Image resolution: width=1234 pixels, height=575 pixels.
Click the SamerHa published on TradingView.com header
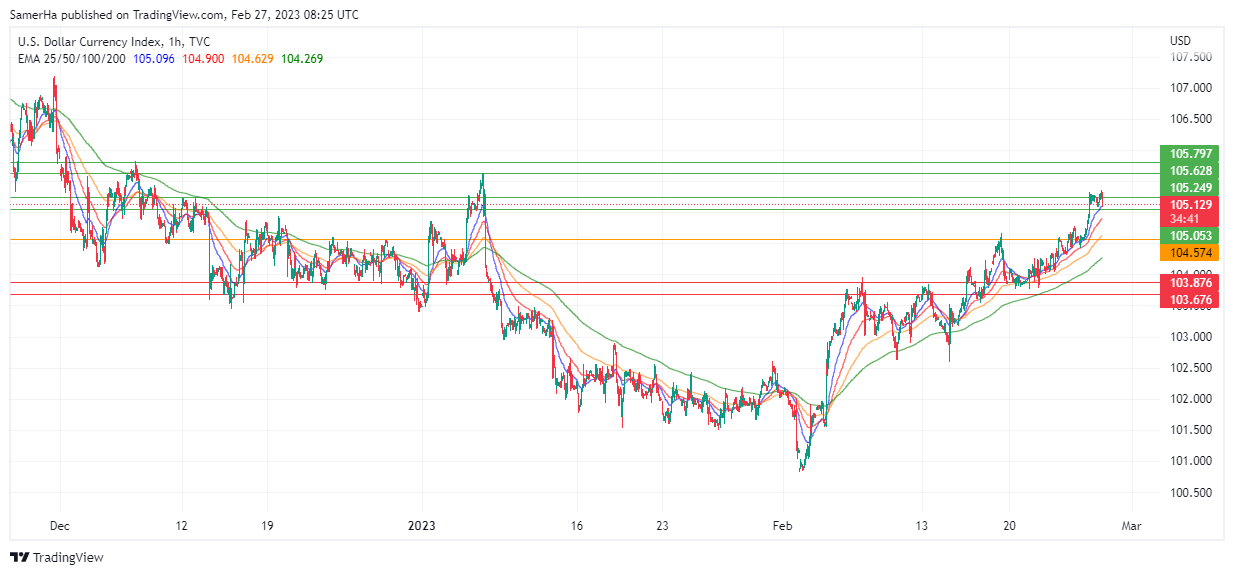pyautogui.click(x=184, y=15)
